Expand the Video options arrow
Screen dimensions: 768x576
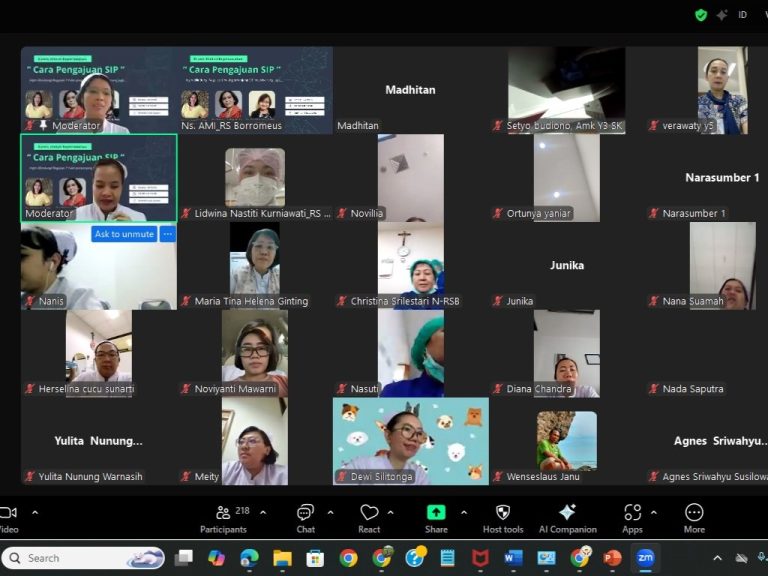click(35, 512)
